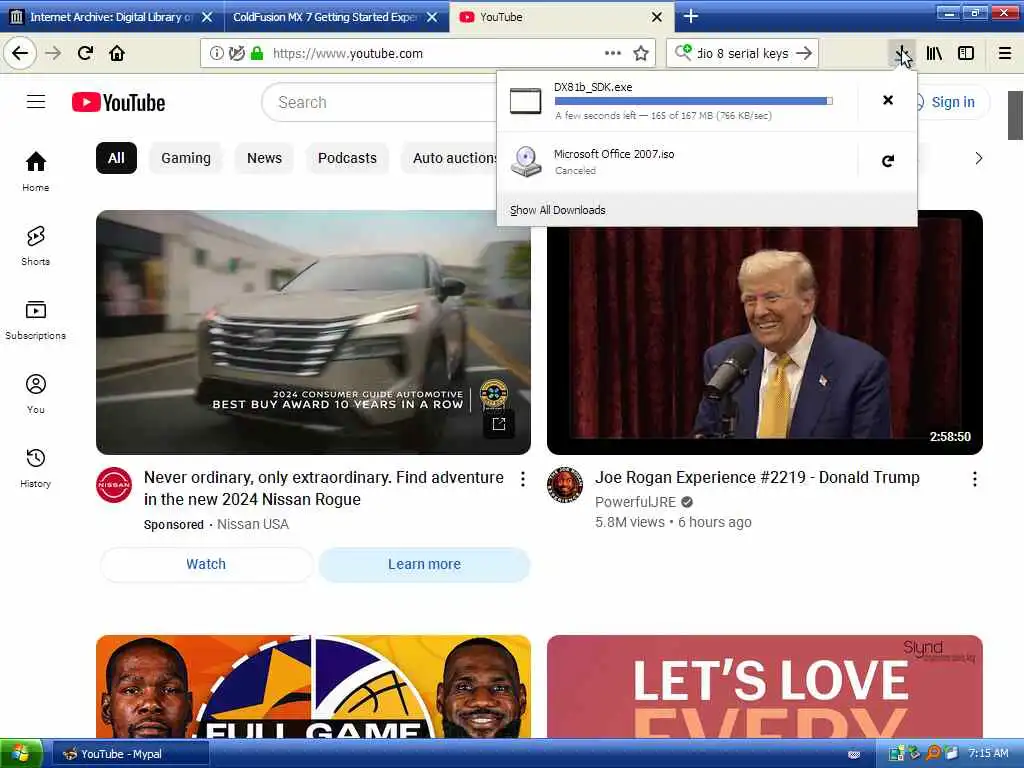The width and height of the screenshot is (1024, 768).
Task: Open tracking protection shield icon
Action: pos(237,54)
